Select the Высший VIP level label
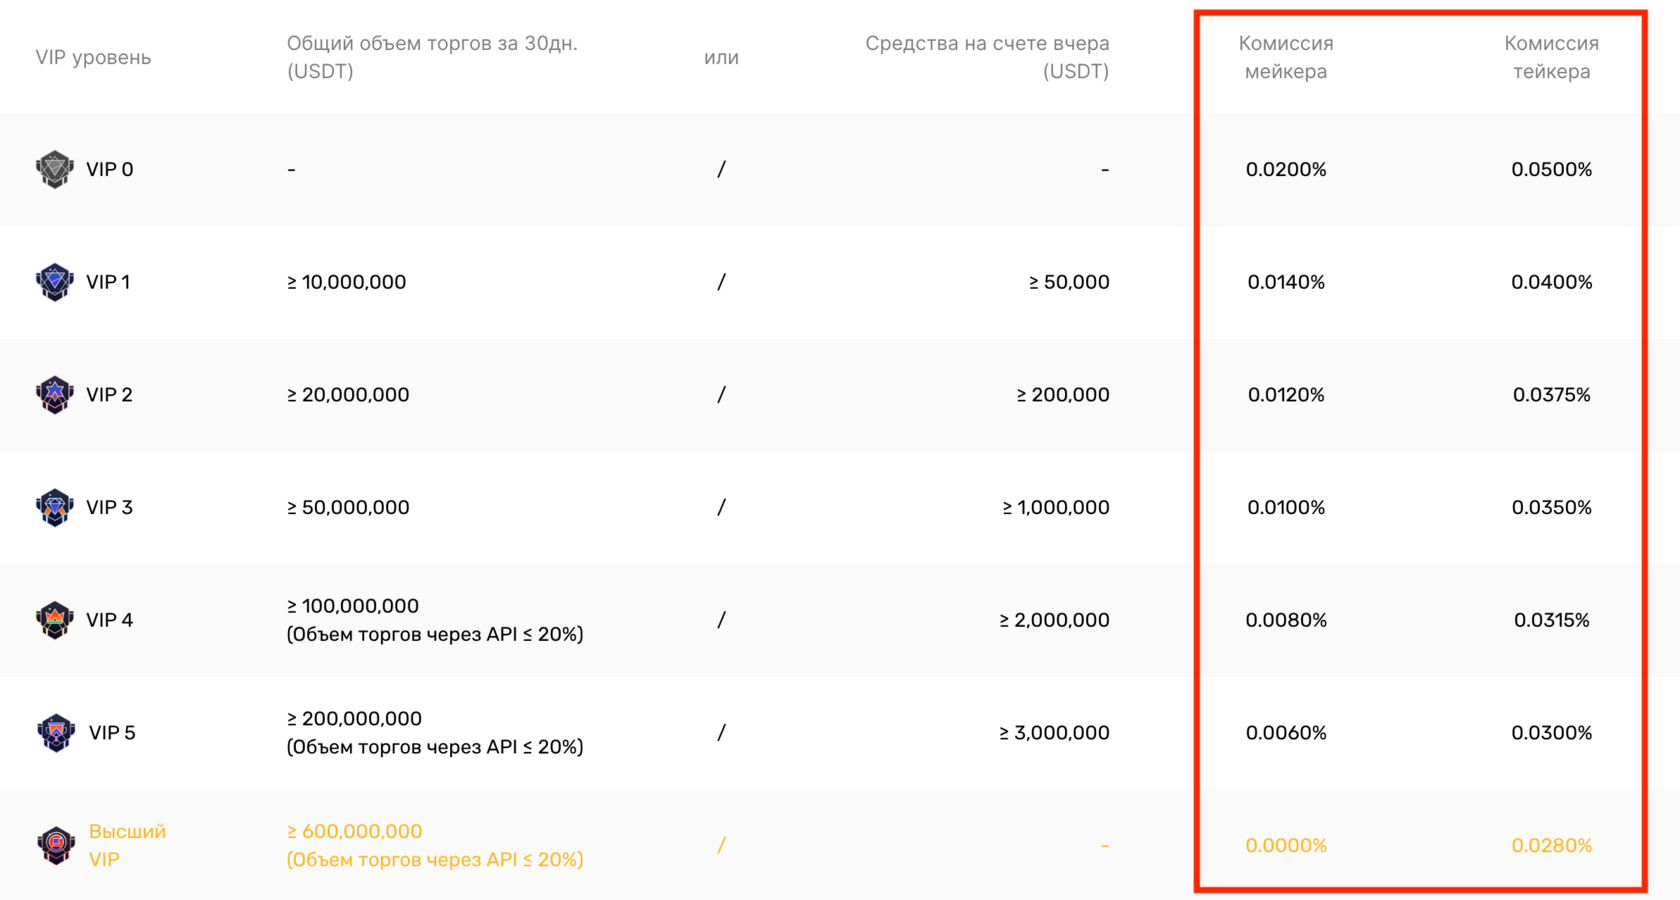The width and height of the screenshot is (1680, 900). coord(127,845)
